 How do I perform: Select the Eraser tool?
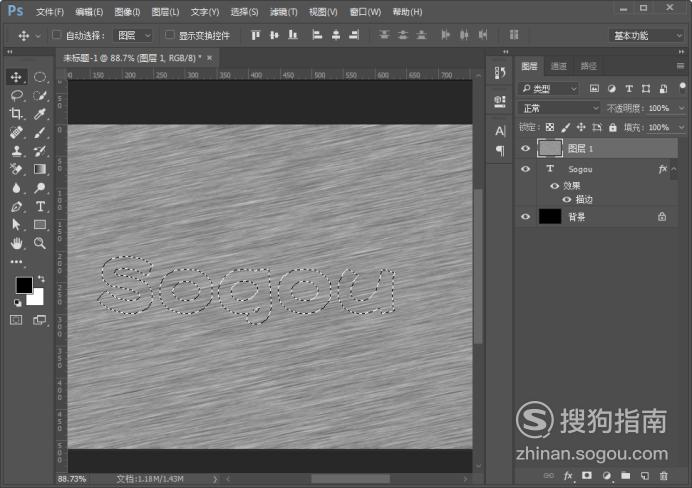point(16,169)
